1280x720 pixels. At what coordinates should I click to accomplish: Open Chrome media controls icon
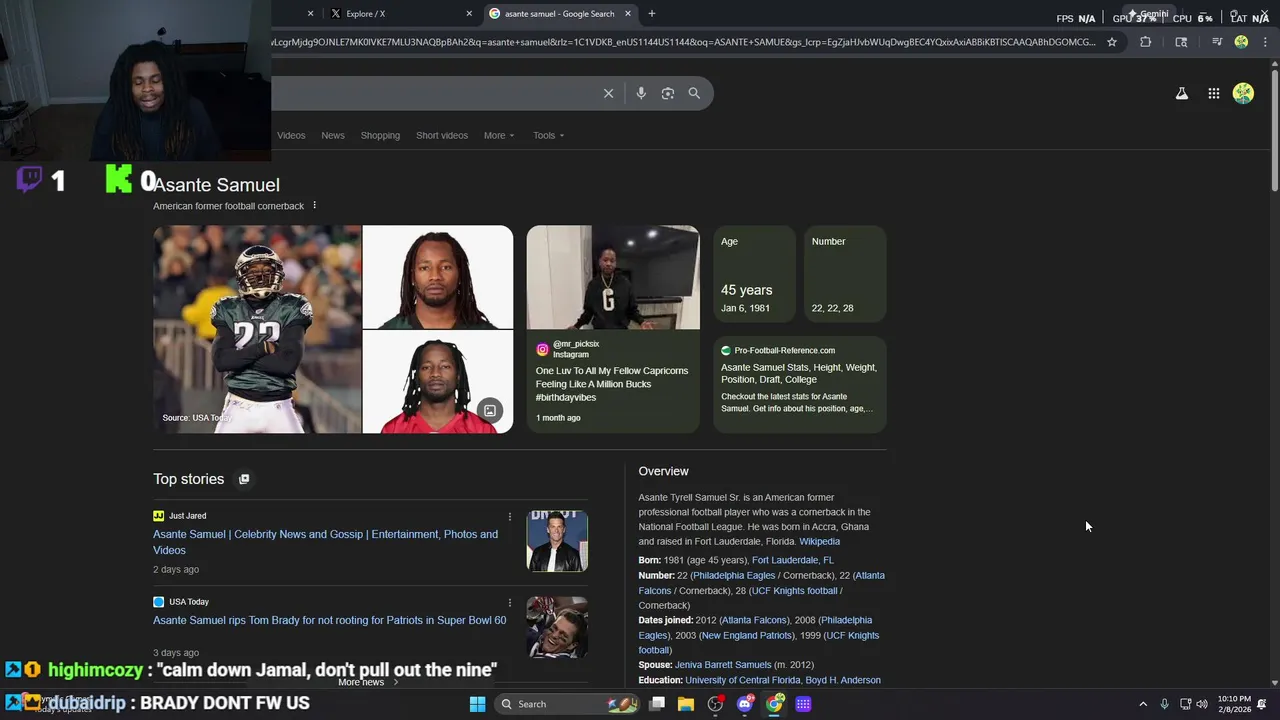1217,42
